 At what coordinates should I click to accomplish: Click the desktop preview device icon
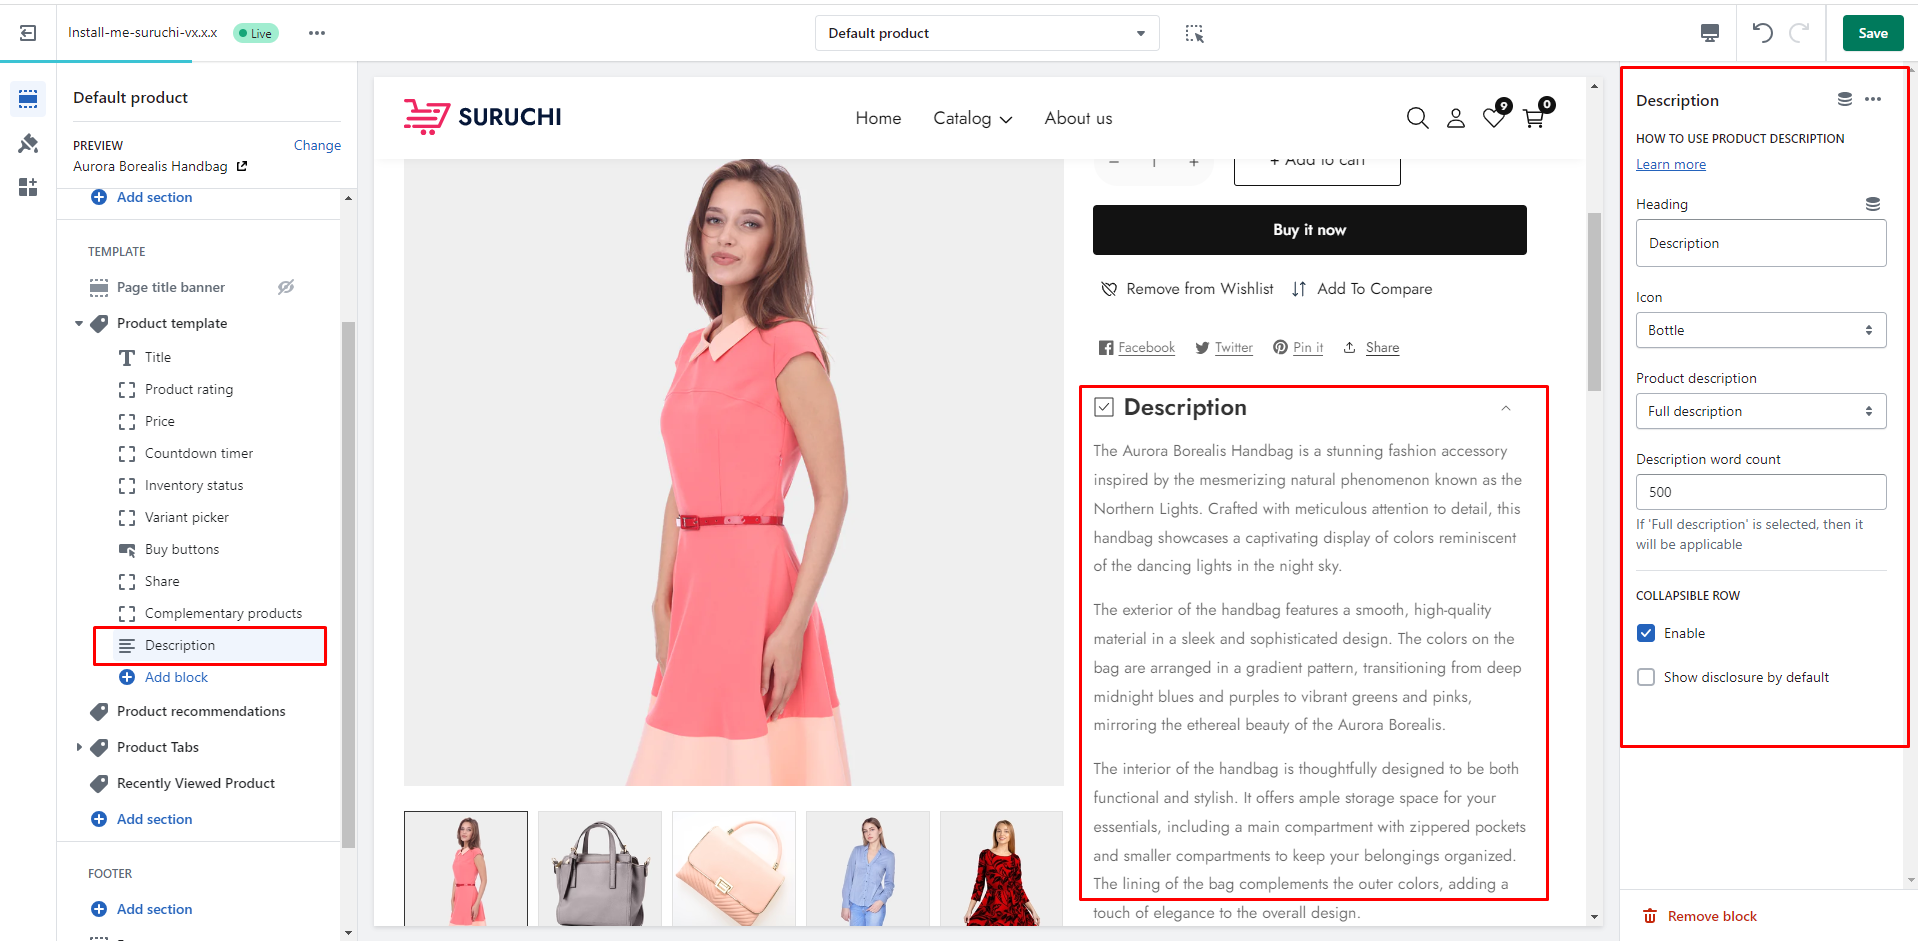pos(1709,33)
